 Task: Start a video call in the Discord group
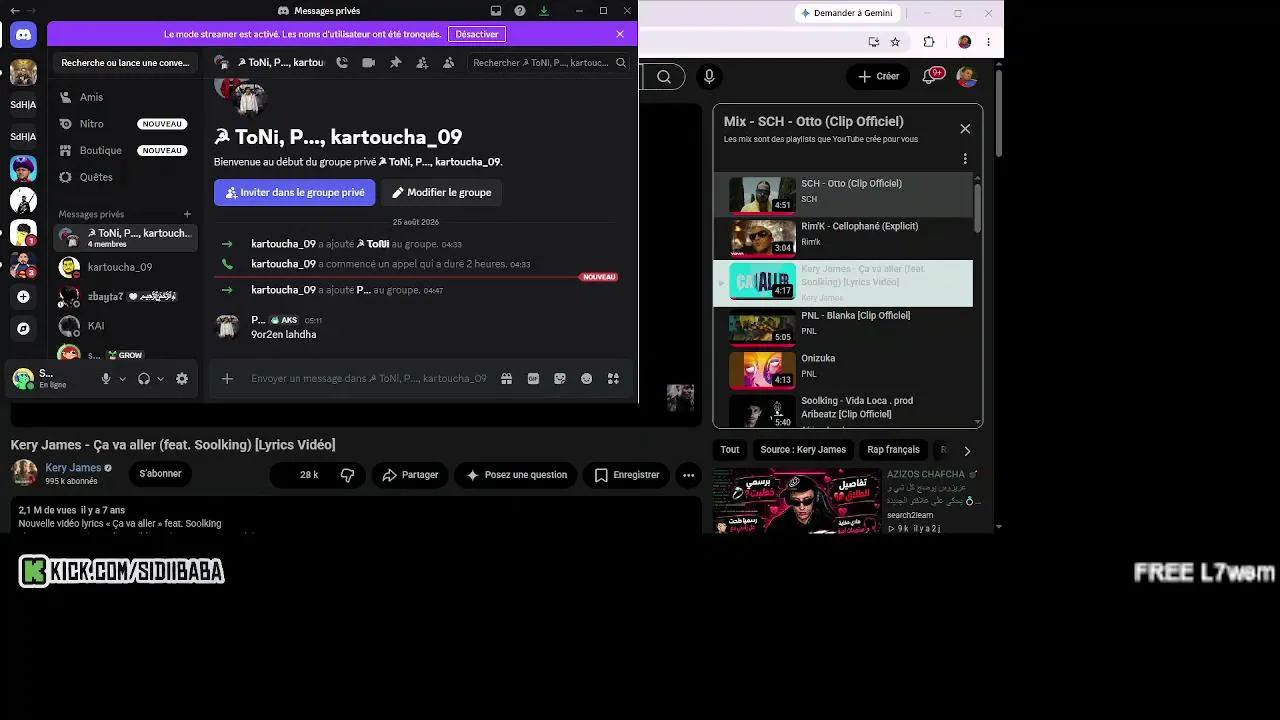click(369, 62)
